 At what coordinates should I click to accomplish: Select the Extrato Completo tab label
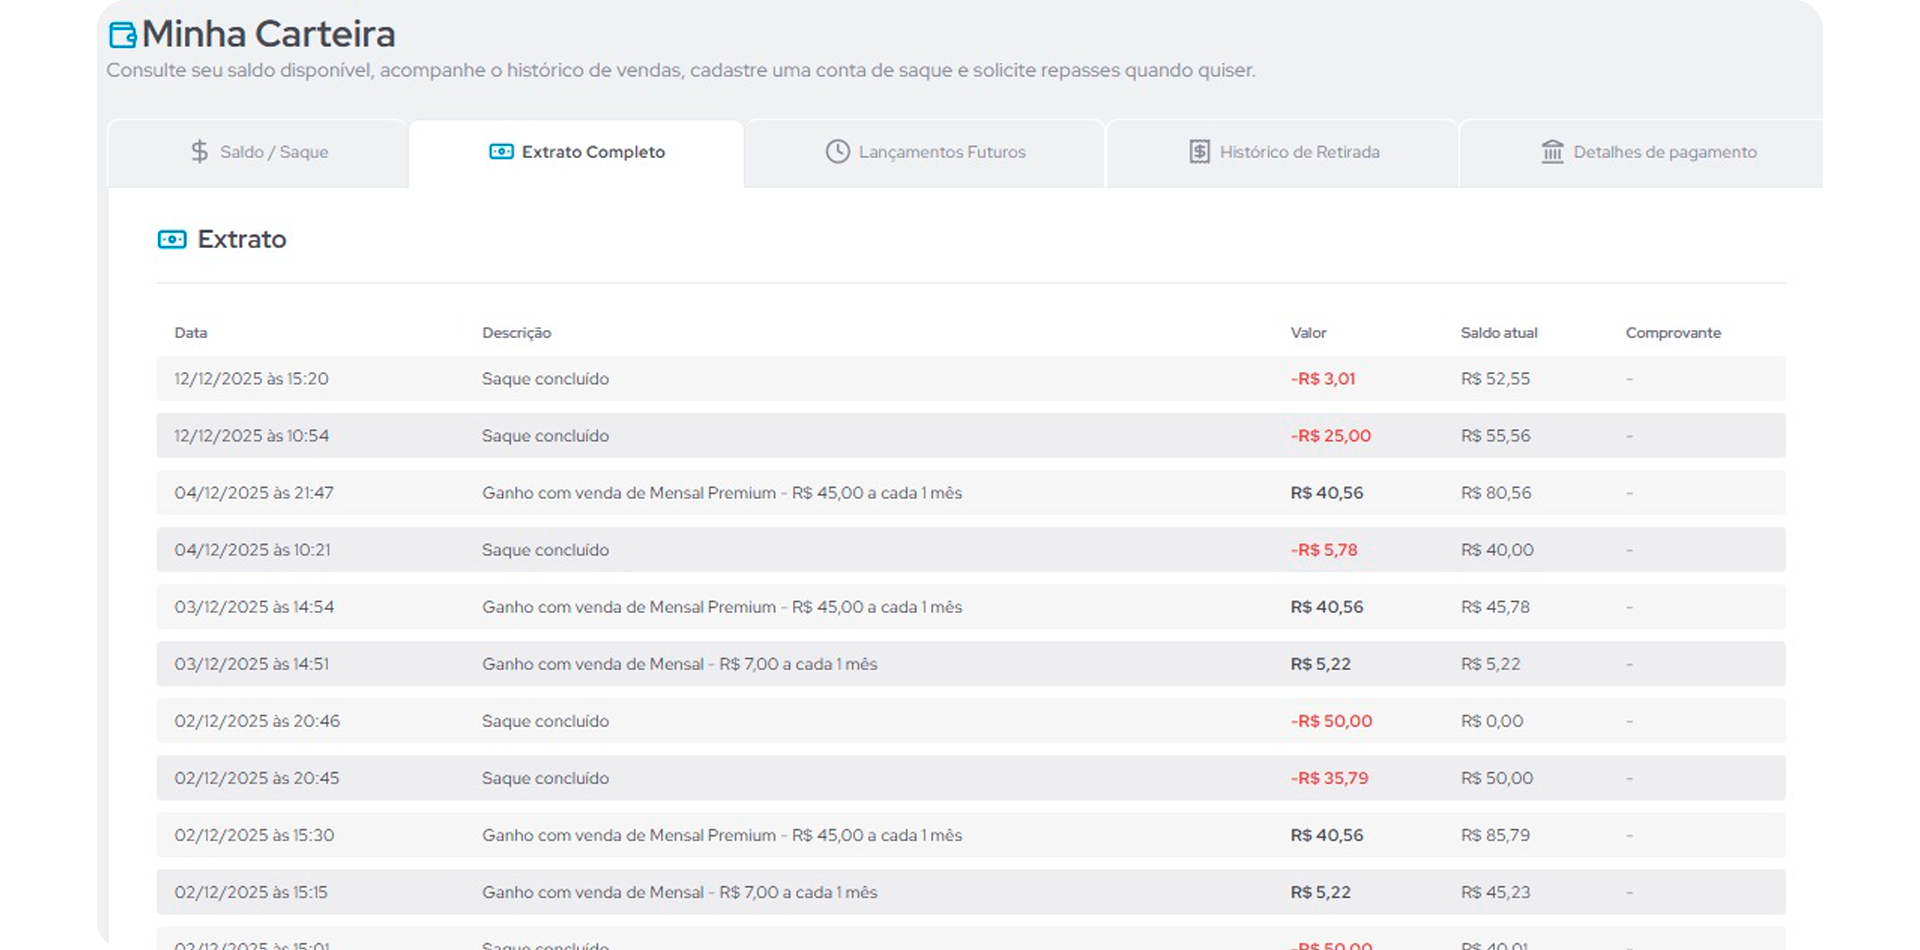pyautogui.click(x=593, y=152)
